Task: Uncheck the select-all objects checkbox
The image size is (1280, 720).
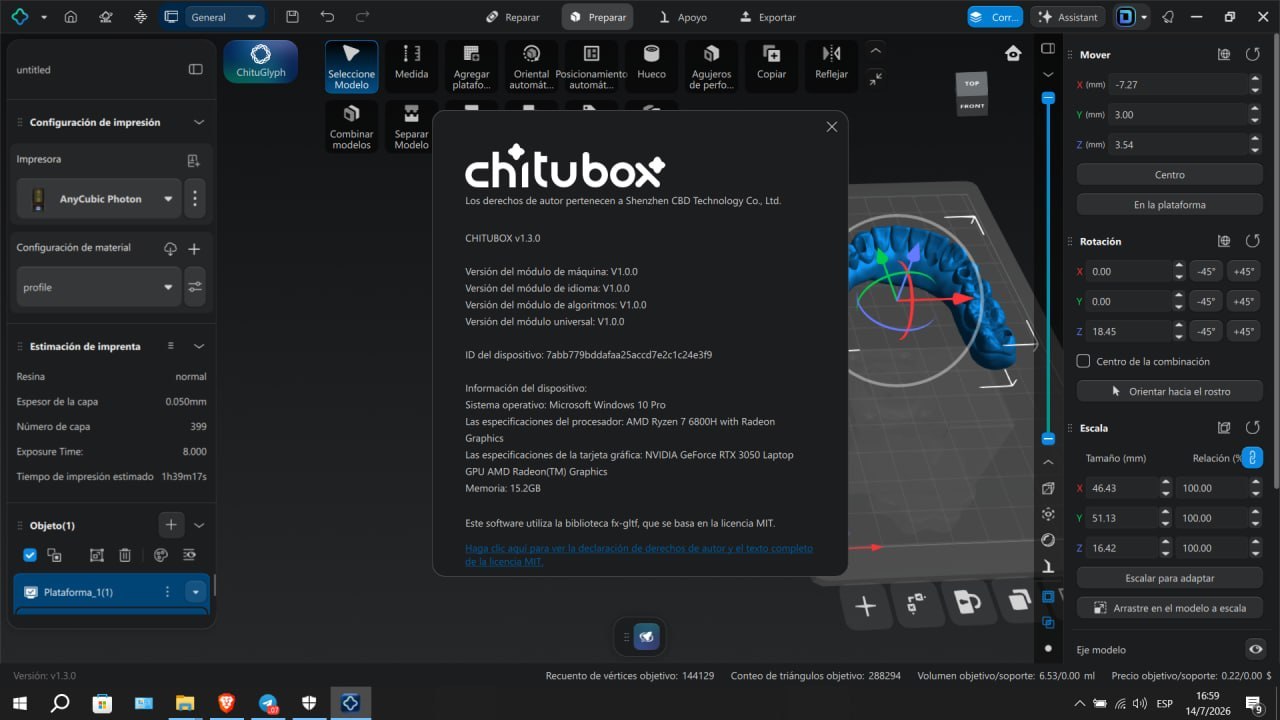Action: tap(30, 555)
